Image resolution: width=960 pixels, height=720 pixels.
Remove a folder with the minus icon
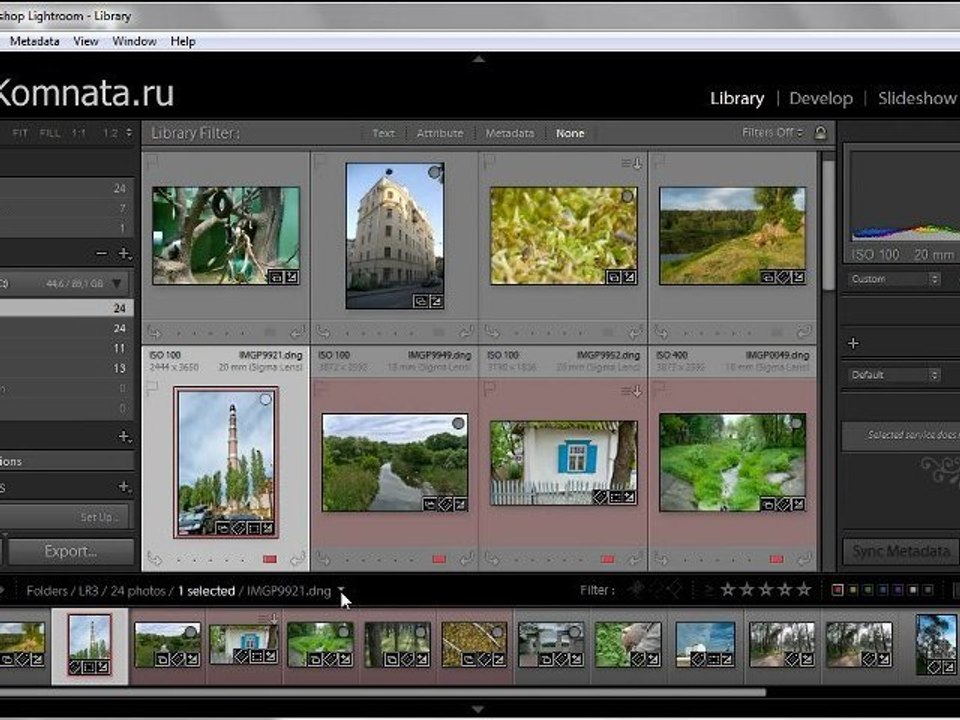(102, 253)
